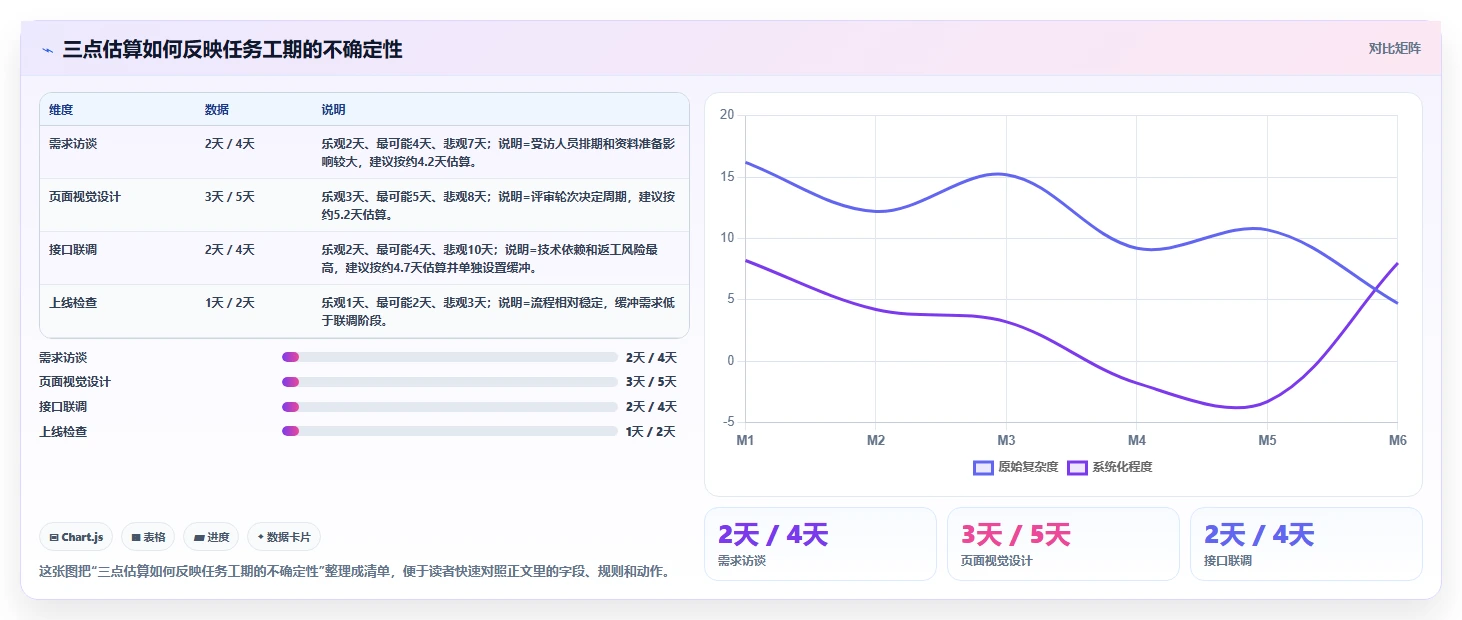Click the lightning icon beside the title
This screenshot has height=620, width=1462.
[x=47, y=50]
